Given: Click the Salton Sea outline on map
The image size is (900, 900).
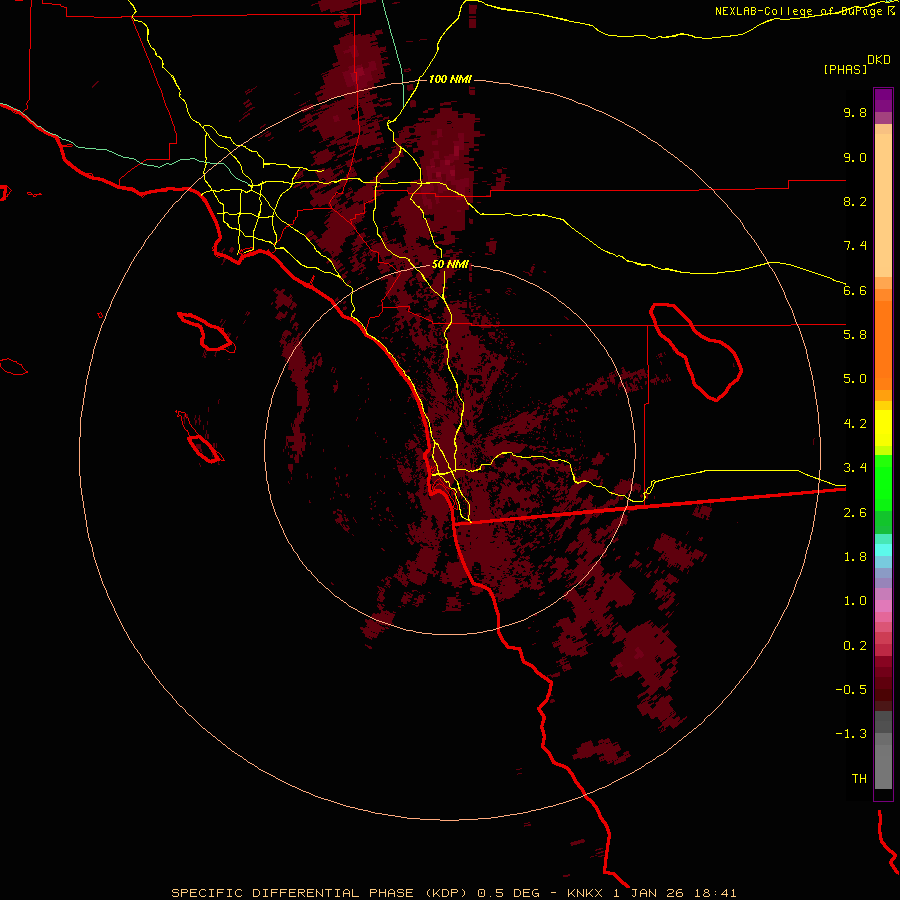Looking at the screenshot, I should click(696, 351).
